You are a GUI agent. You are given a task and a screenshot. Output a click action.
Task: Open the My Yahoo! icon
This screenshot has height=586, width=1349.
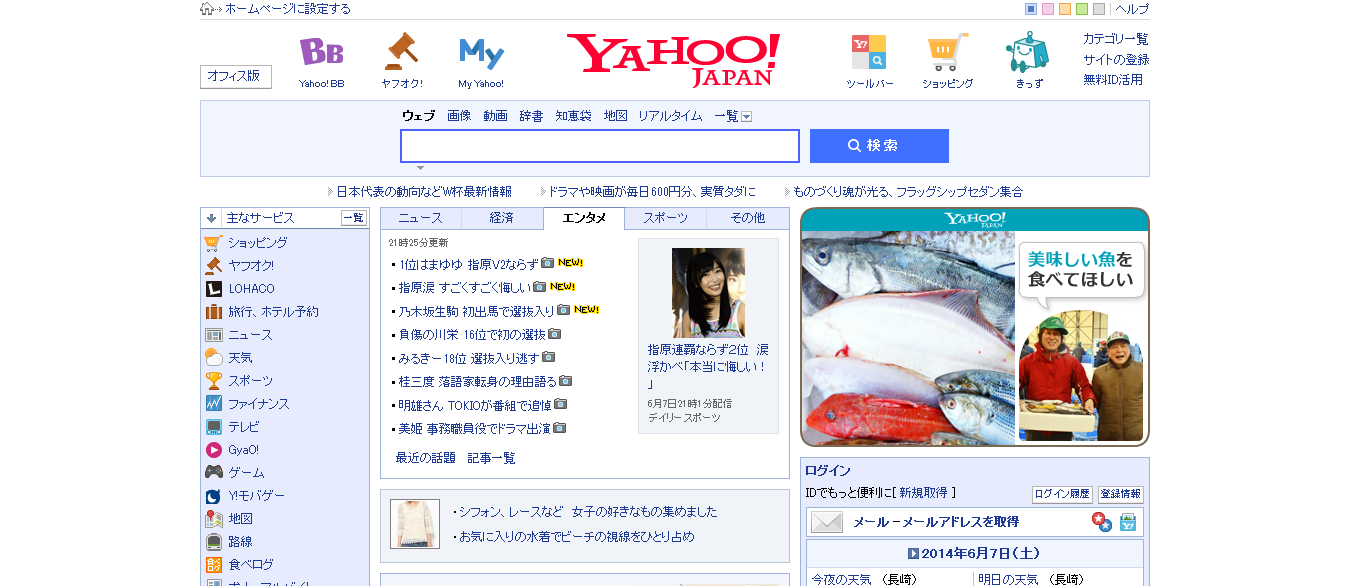[481, 53]
